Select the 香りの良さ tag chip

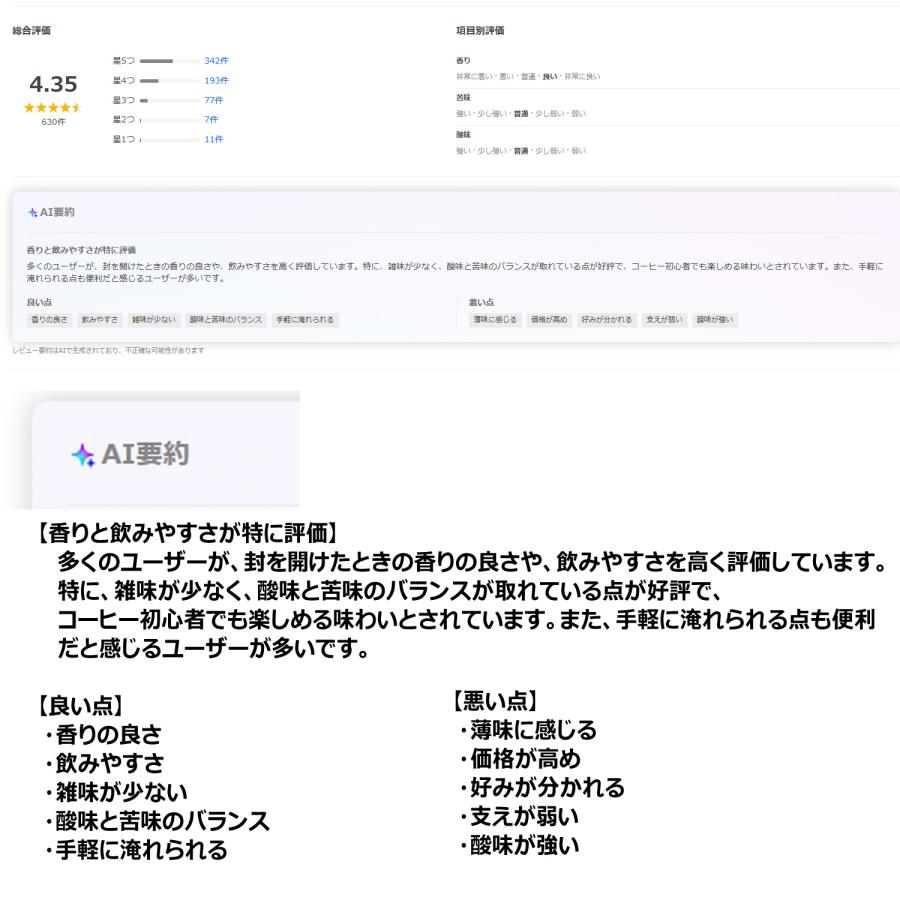(52, 320)
